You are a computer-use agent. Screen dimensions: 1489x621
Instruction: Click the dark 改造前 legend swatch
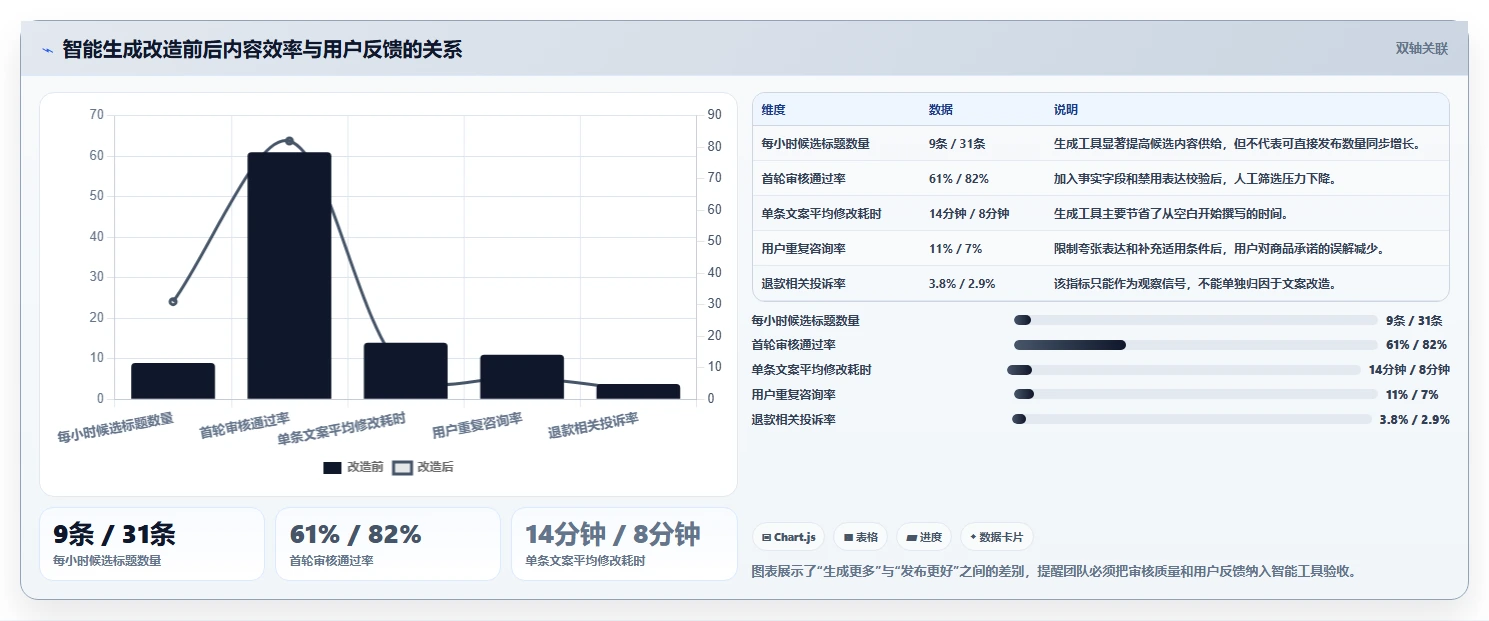click(332, 468)
